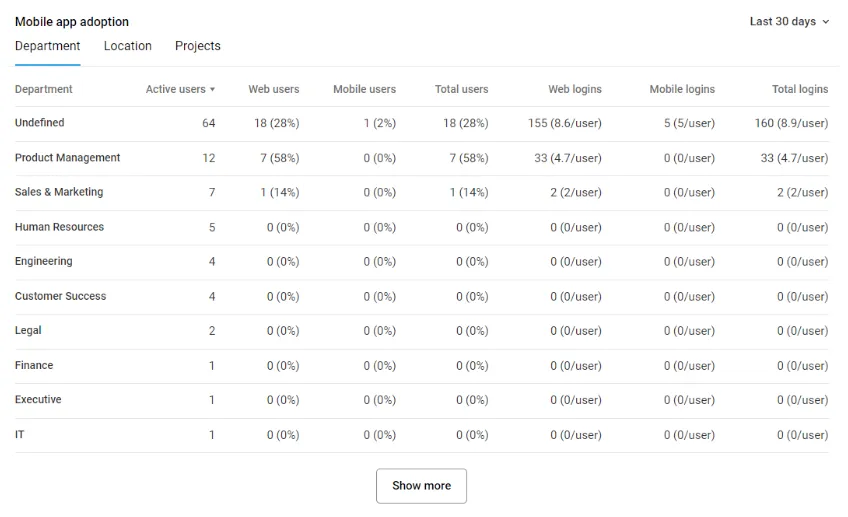848x517 pixels.
Task: Sort by Mobile users column header
Action: [x=364, y=89]
